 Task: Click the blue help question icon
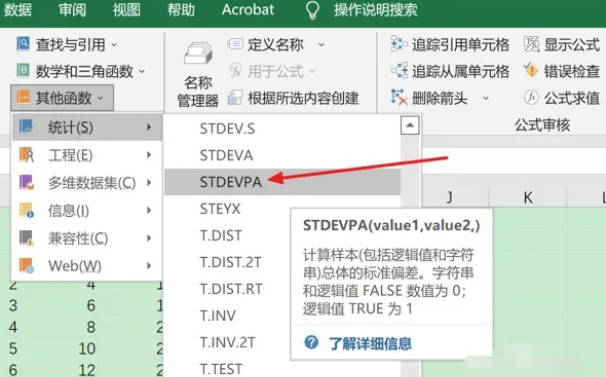click(311, 342)
